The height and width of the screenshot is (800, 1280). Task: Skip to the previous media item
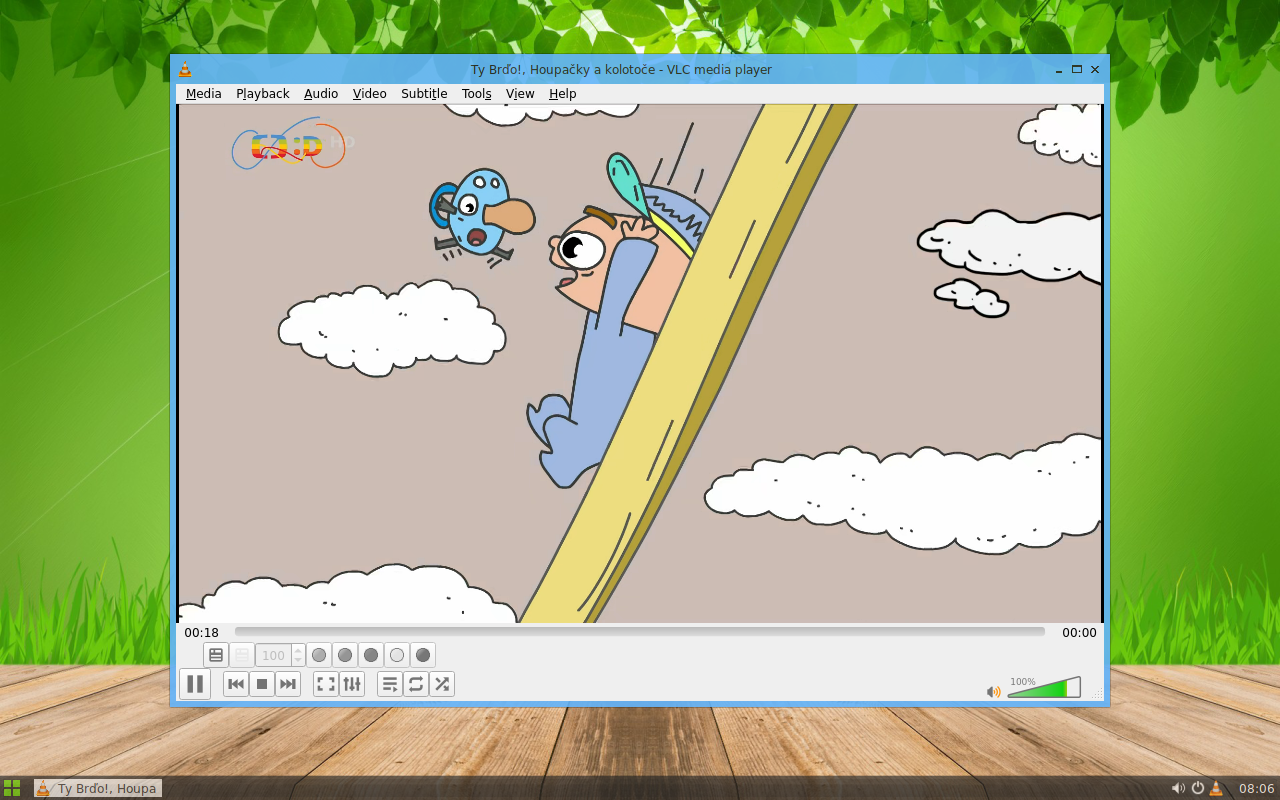pyautogui.click(x=236, y=684)
